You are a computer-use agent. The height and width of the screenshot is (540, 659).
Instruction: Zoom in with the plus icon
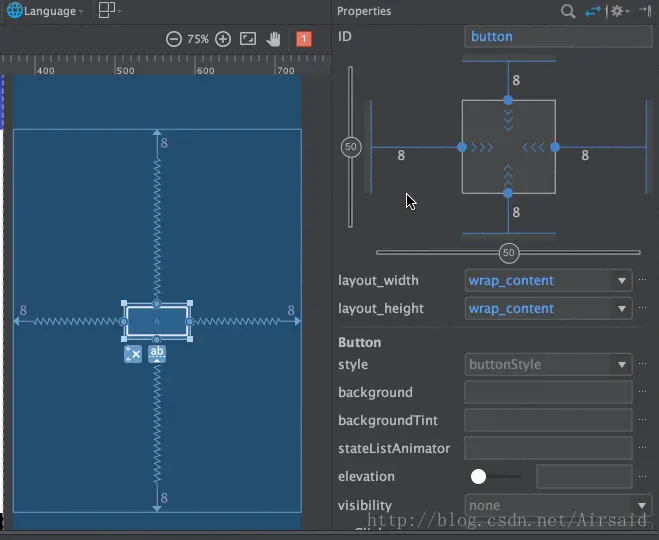click(223, 39)
